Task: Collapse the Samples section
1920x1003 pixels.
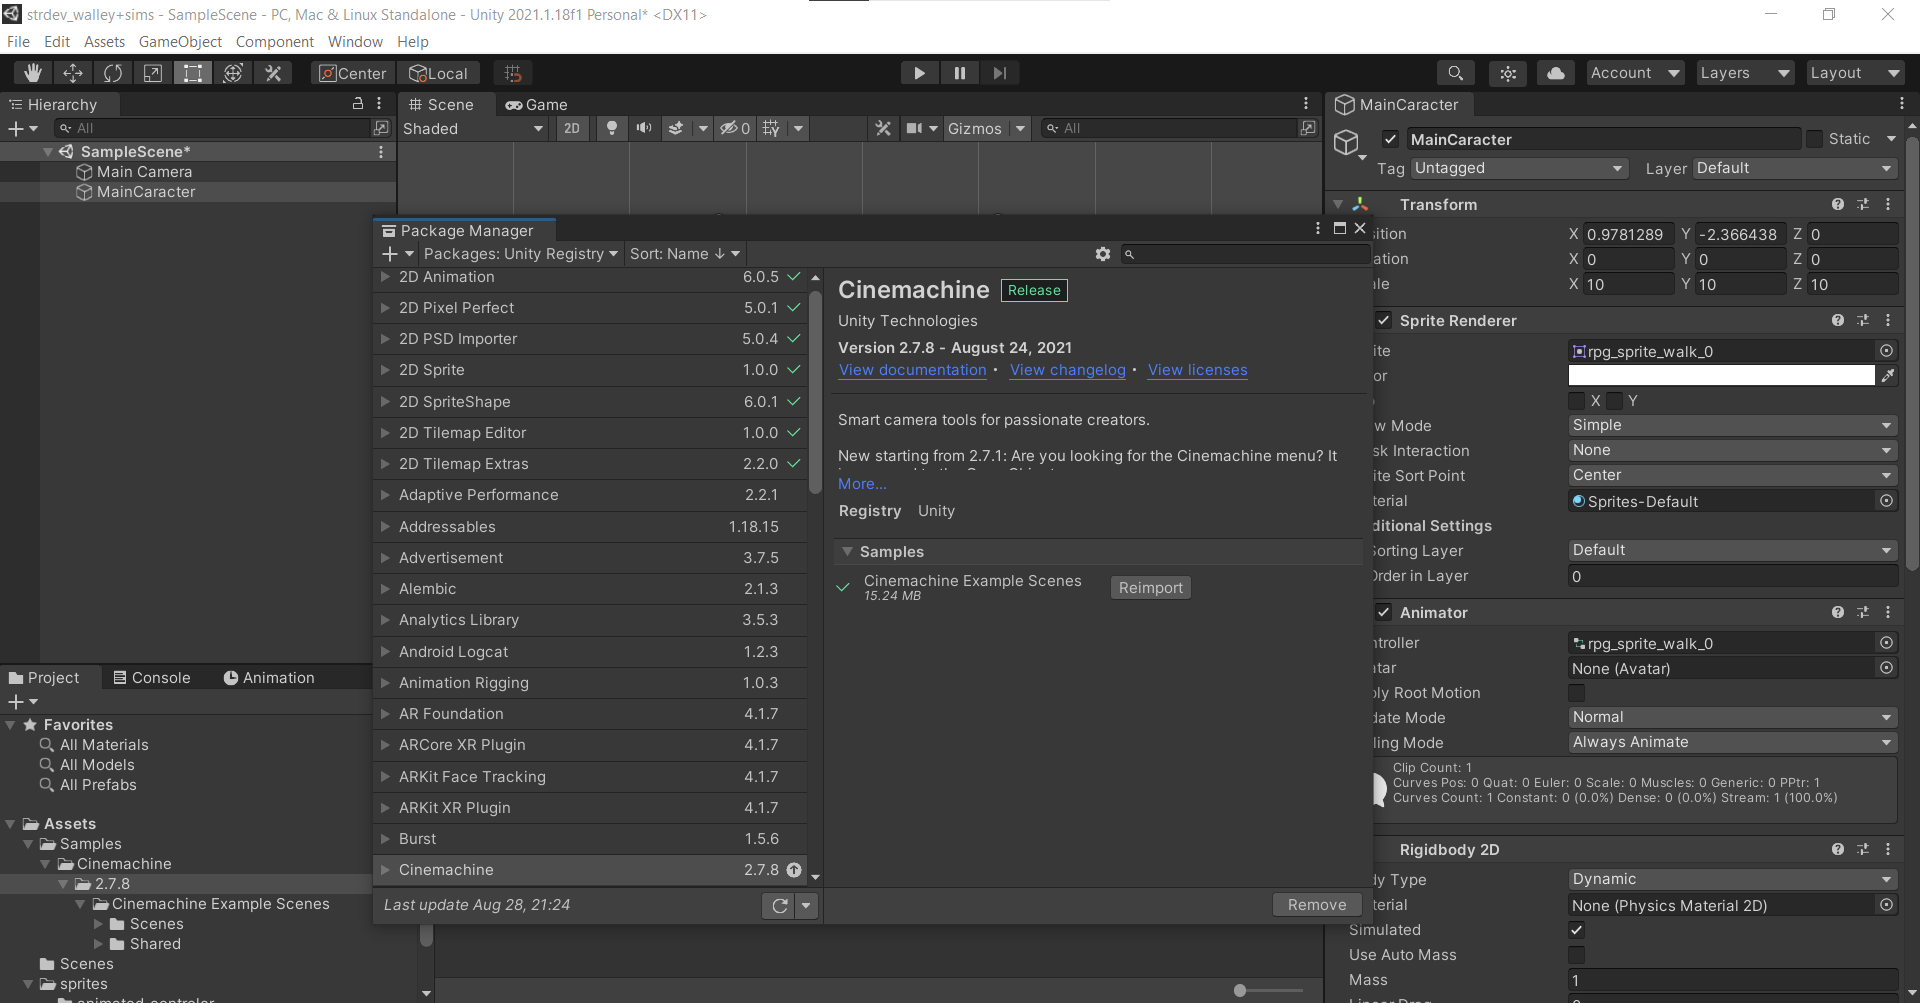Action: (x=847, y=552)
